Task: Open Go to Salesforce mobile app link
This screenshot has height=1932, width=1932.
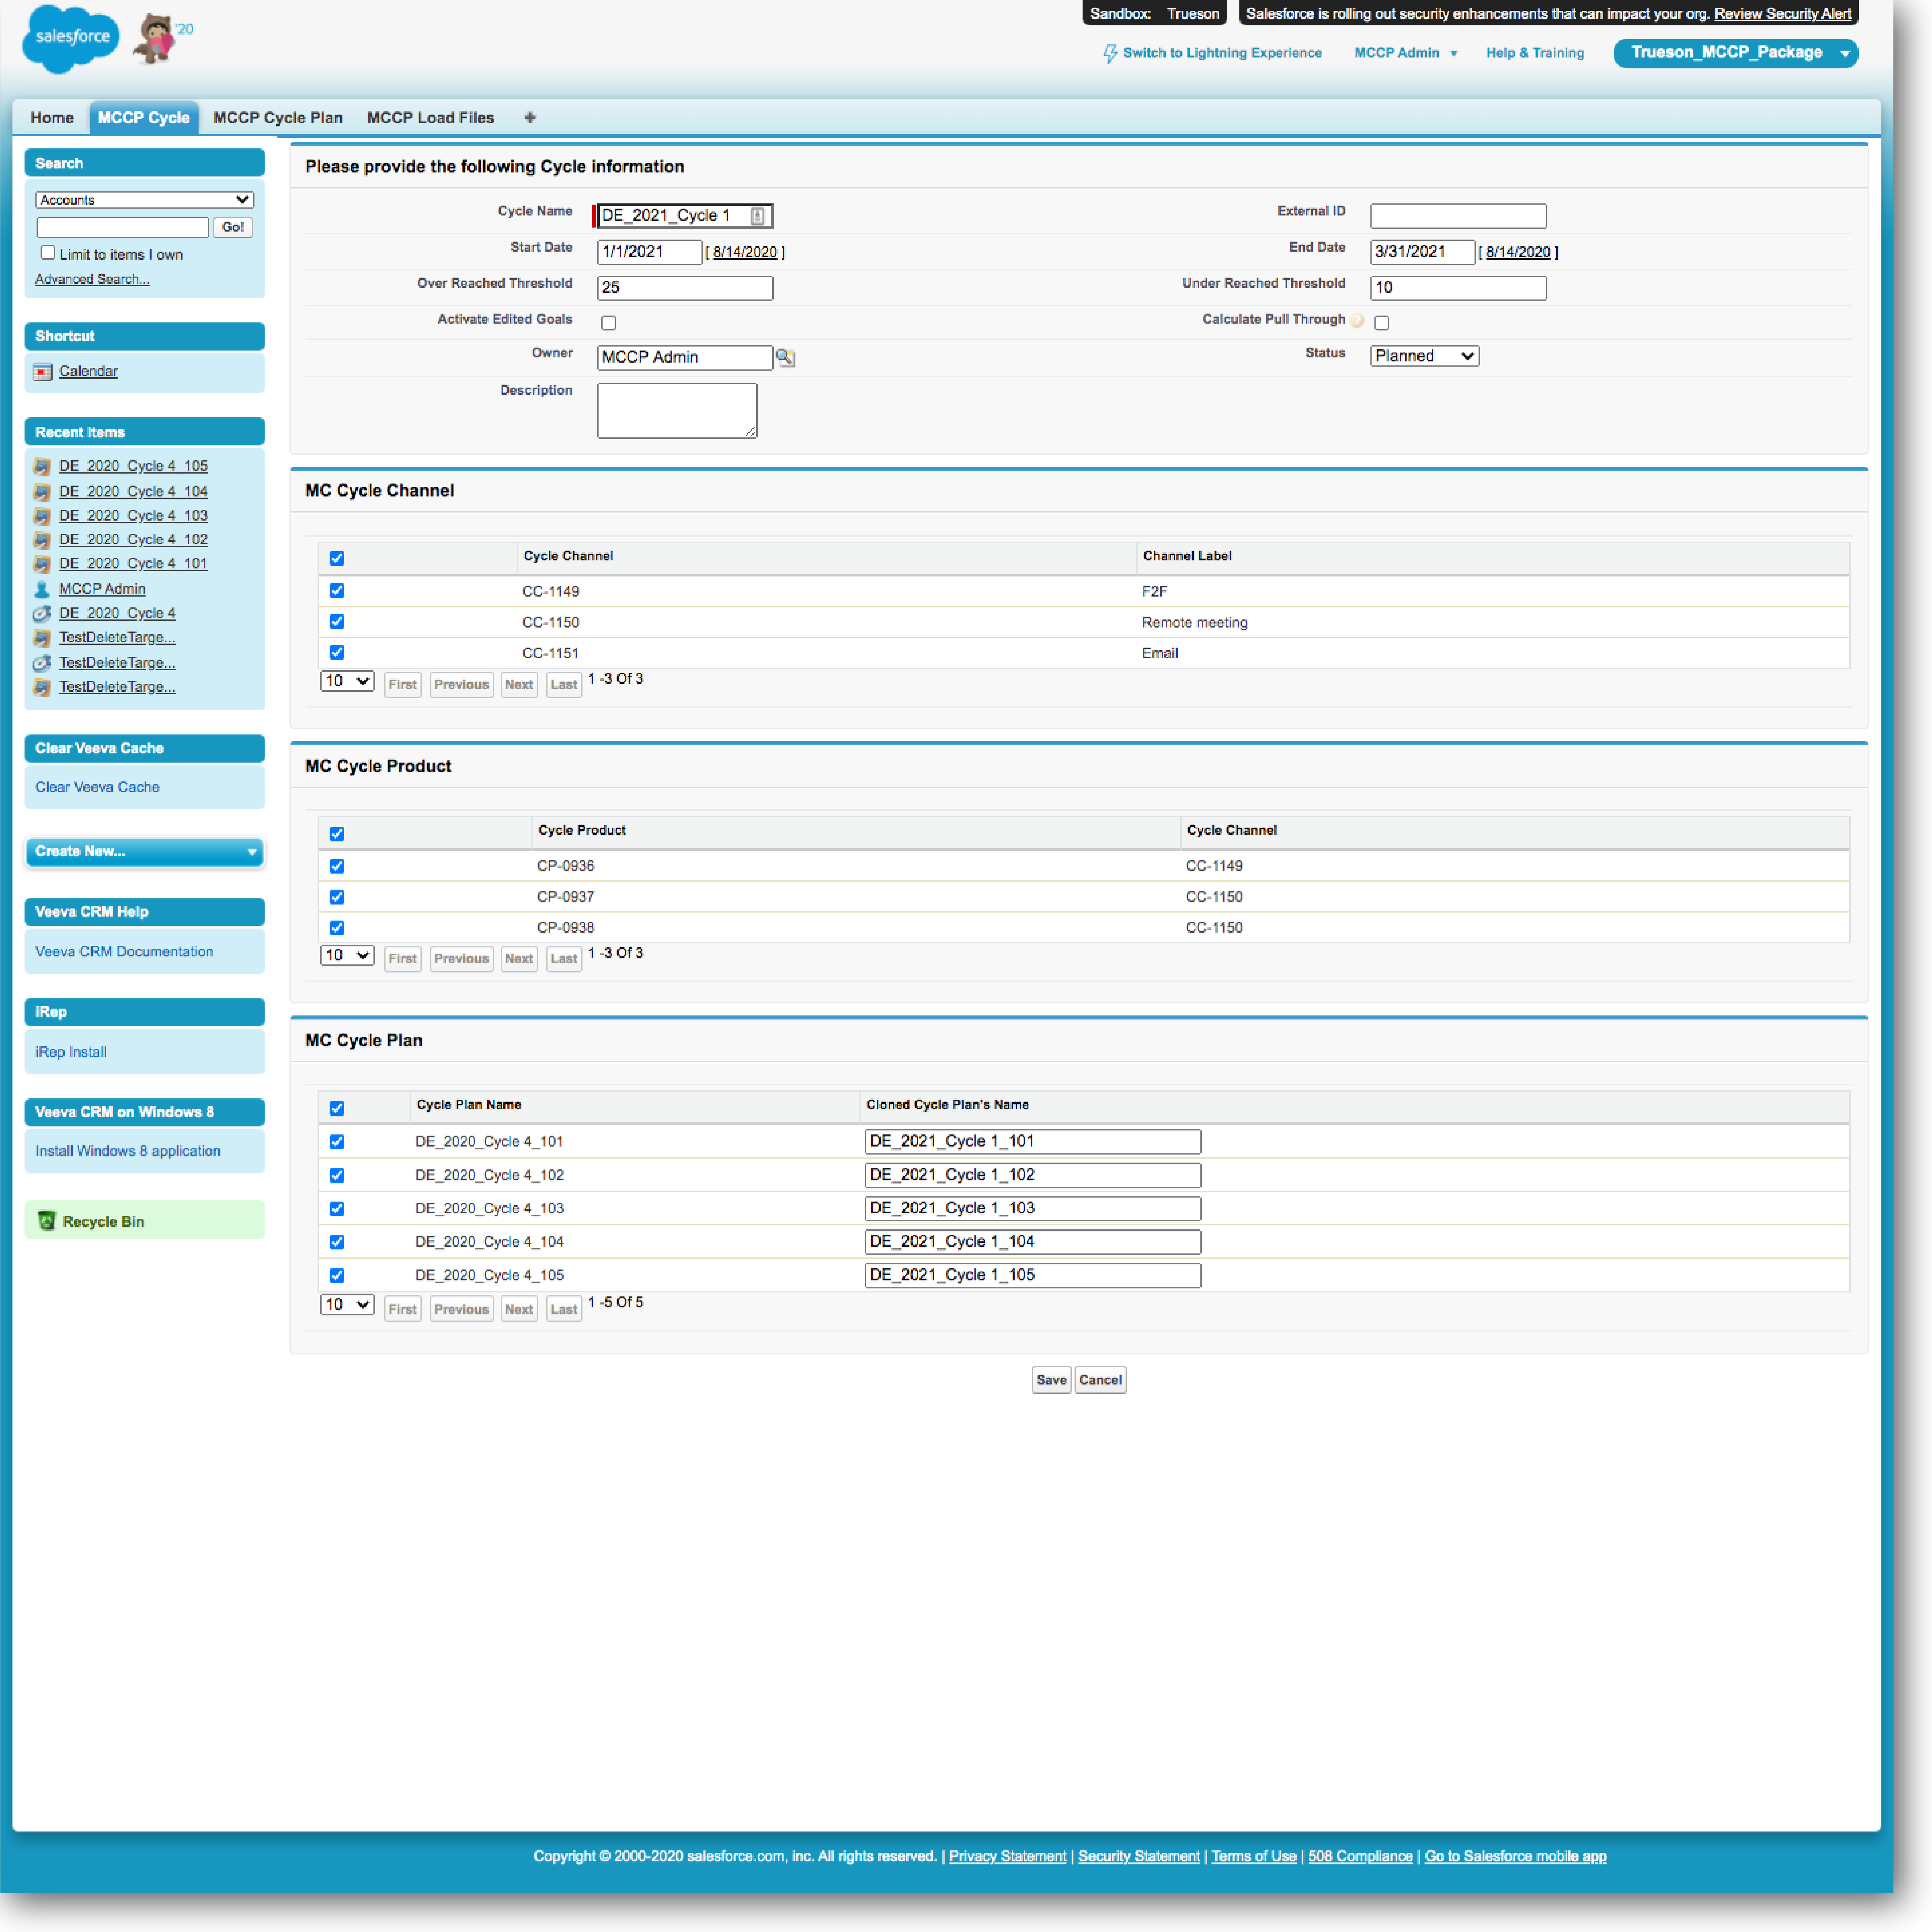Action: point(1515,1856)
